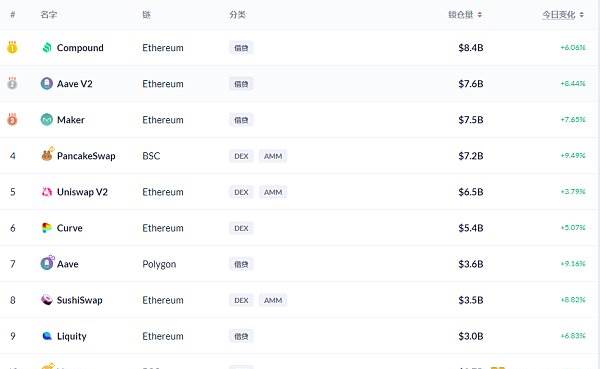Click the Liquity blue logo icon
The width and height of the screenshot is (600, 369).
(x=47, y=336)
